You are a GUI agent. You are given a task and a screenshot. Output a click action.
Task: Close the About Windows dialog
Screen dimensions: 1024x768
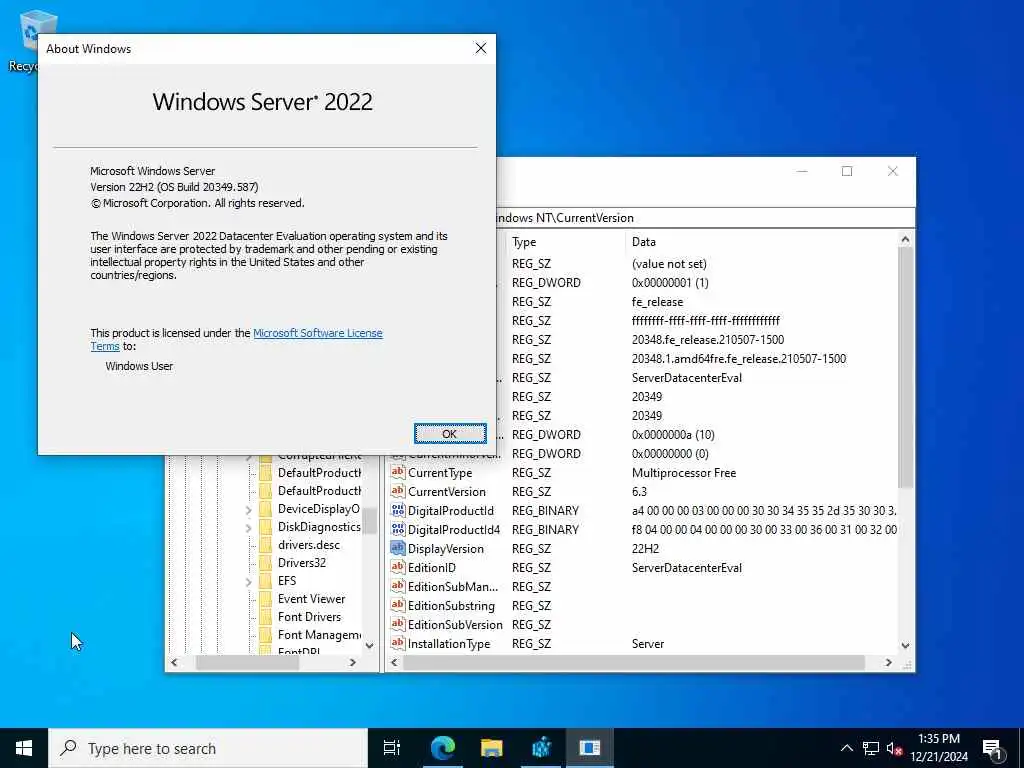point(481,48)
